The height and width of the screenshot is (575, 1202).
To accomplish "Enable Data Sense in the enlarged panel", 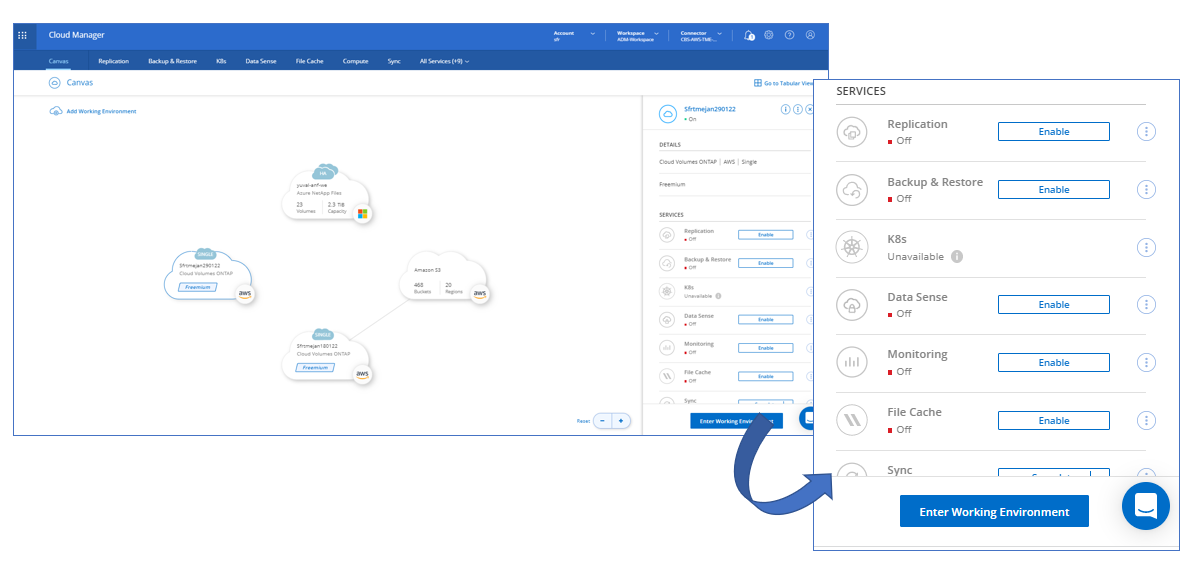I will click(x=1054, y=305).
